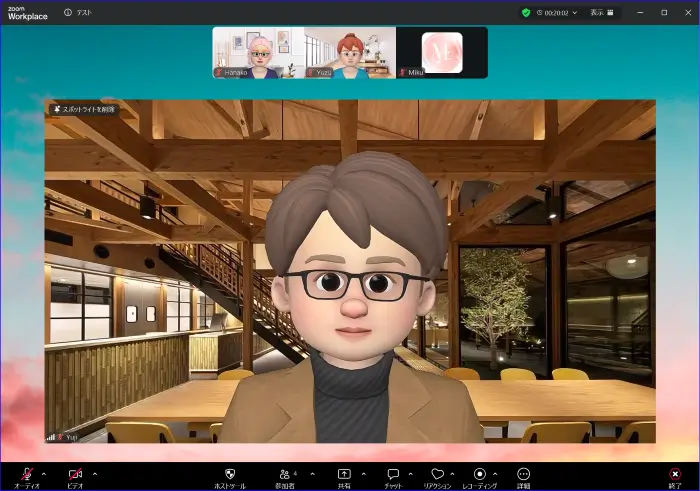Click Yuji's name label

(71, 437)
